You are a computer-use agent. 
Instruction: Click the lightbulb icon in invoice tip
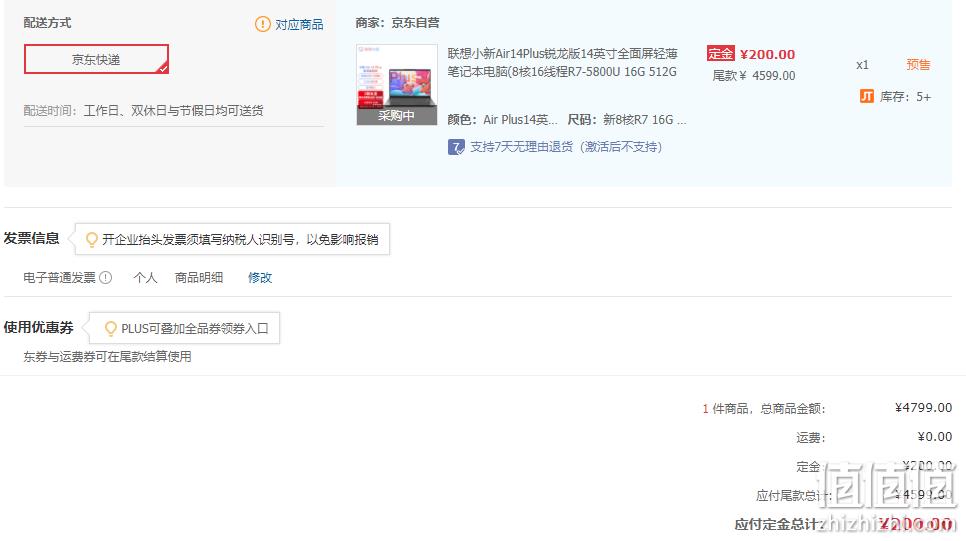[x=91, y=239]
